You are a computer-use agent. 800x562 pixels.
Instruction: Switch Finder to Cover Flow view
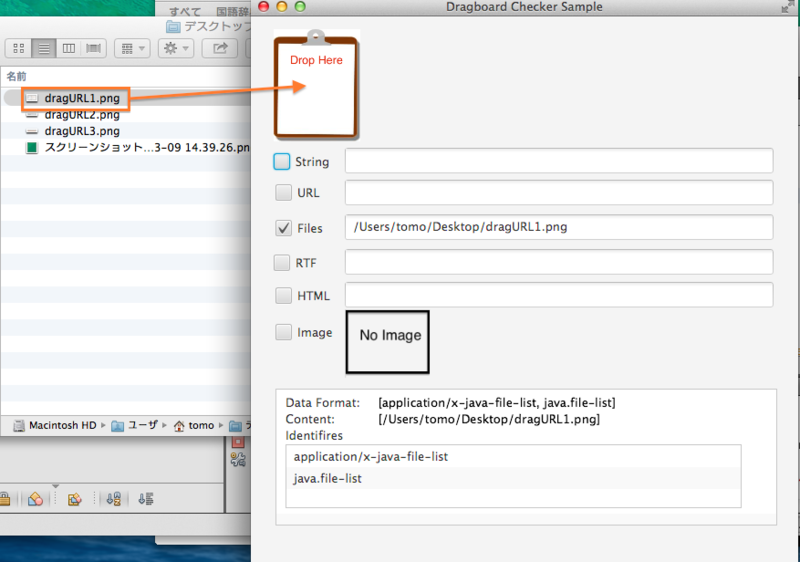[93, 48]
